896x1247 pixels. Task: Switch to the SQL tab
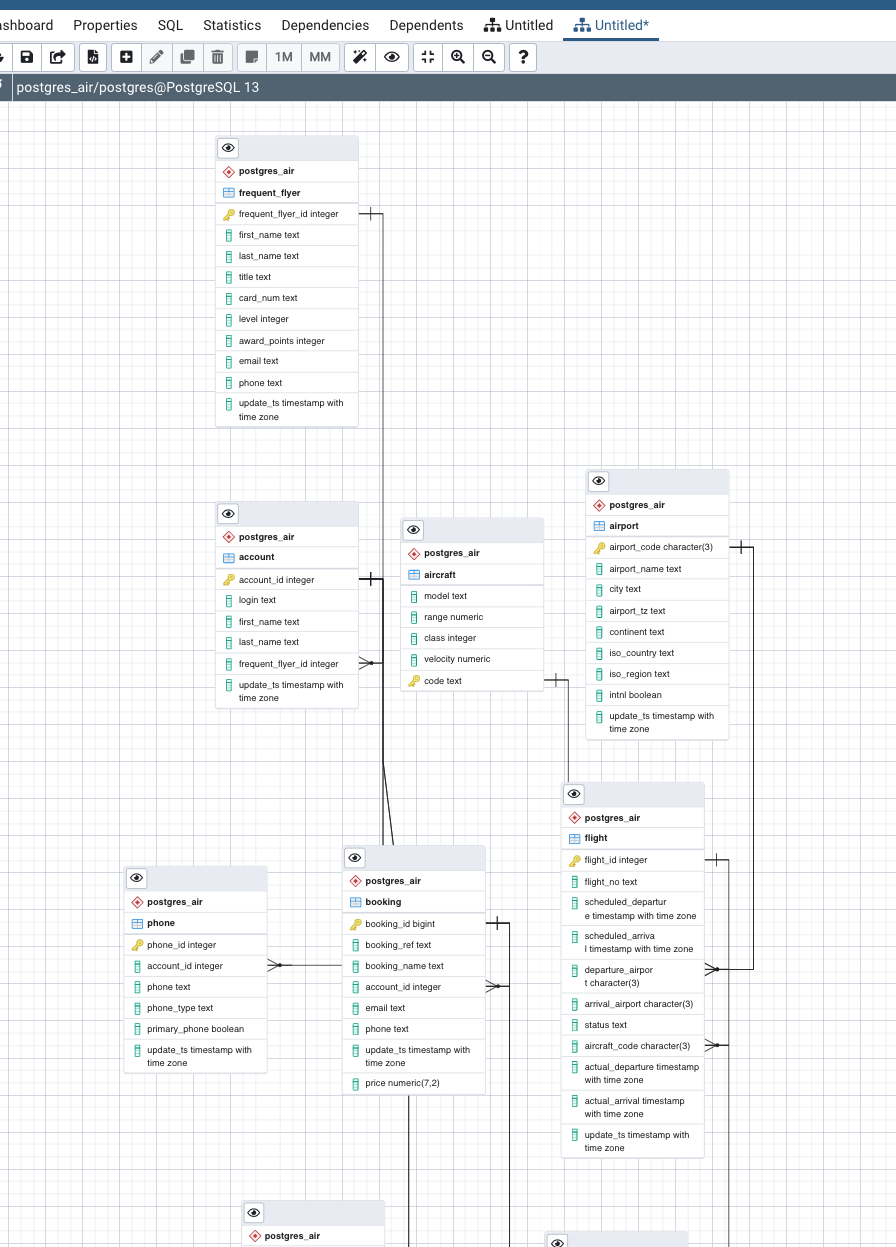tap(170, 25)
